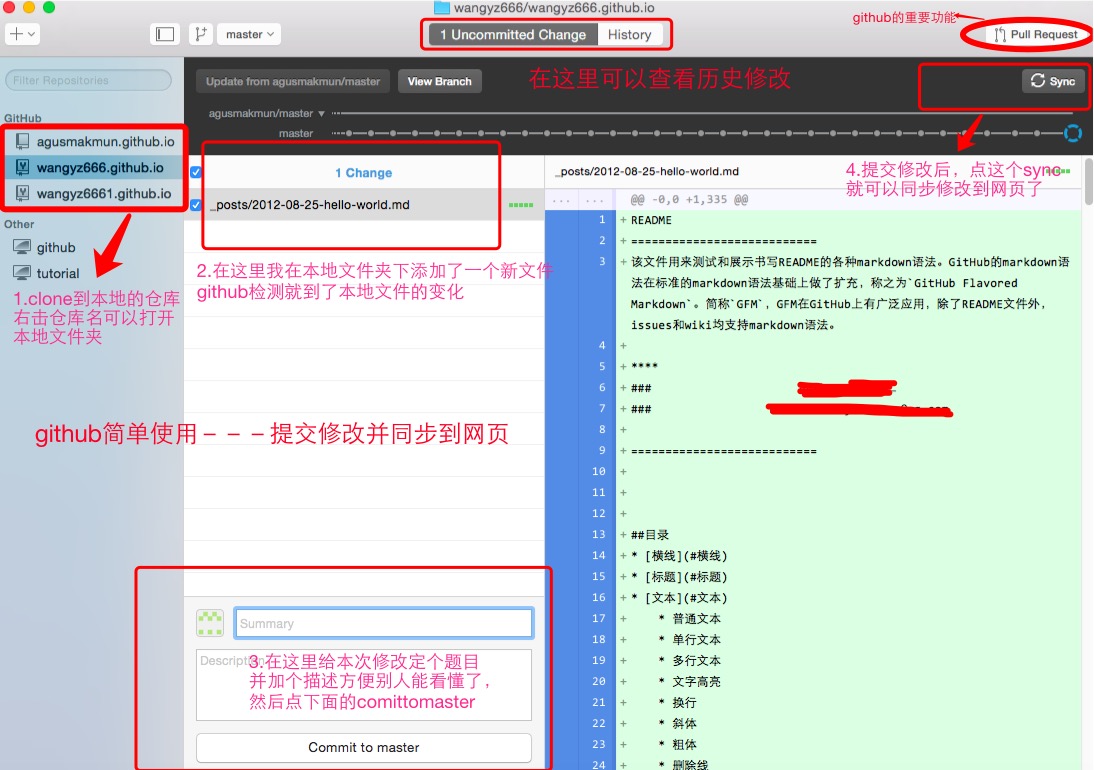Click the @@ -0,0 +1,335 @@ hunk header

tap(689, 199)
